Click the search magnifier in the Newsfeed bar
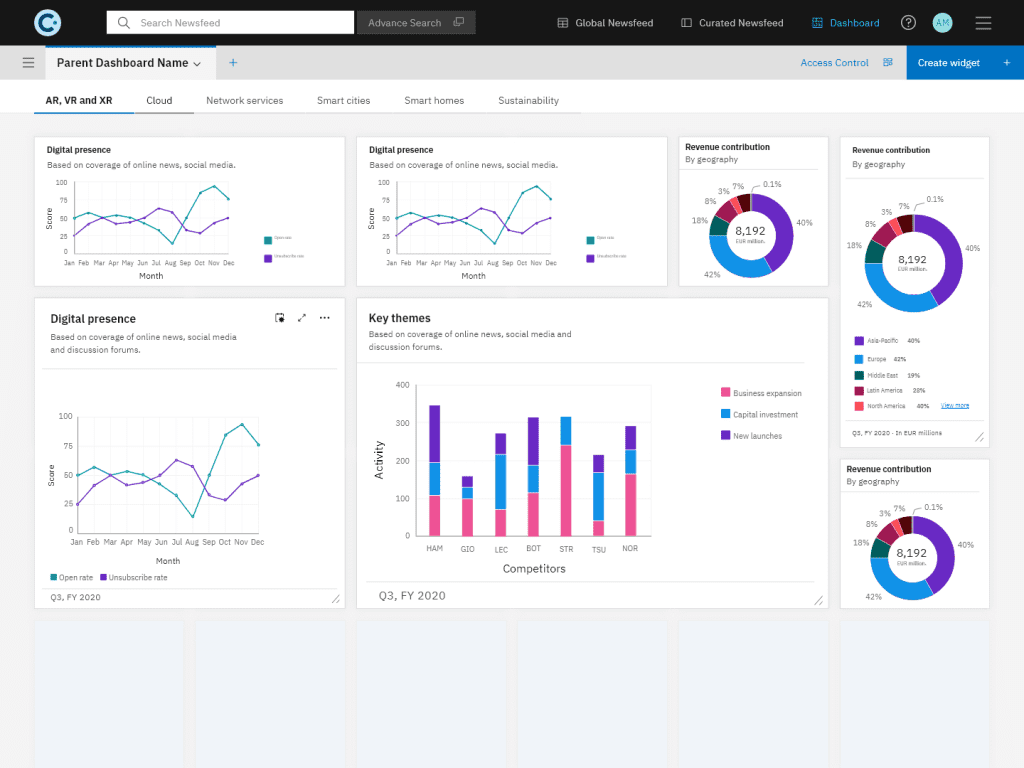1024x768 pixels. 123,22
